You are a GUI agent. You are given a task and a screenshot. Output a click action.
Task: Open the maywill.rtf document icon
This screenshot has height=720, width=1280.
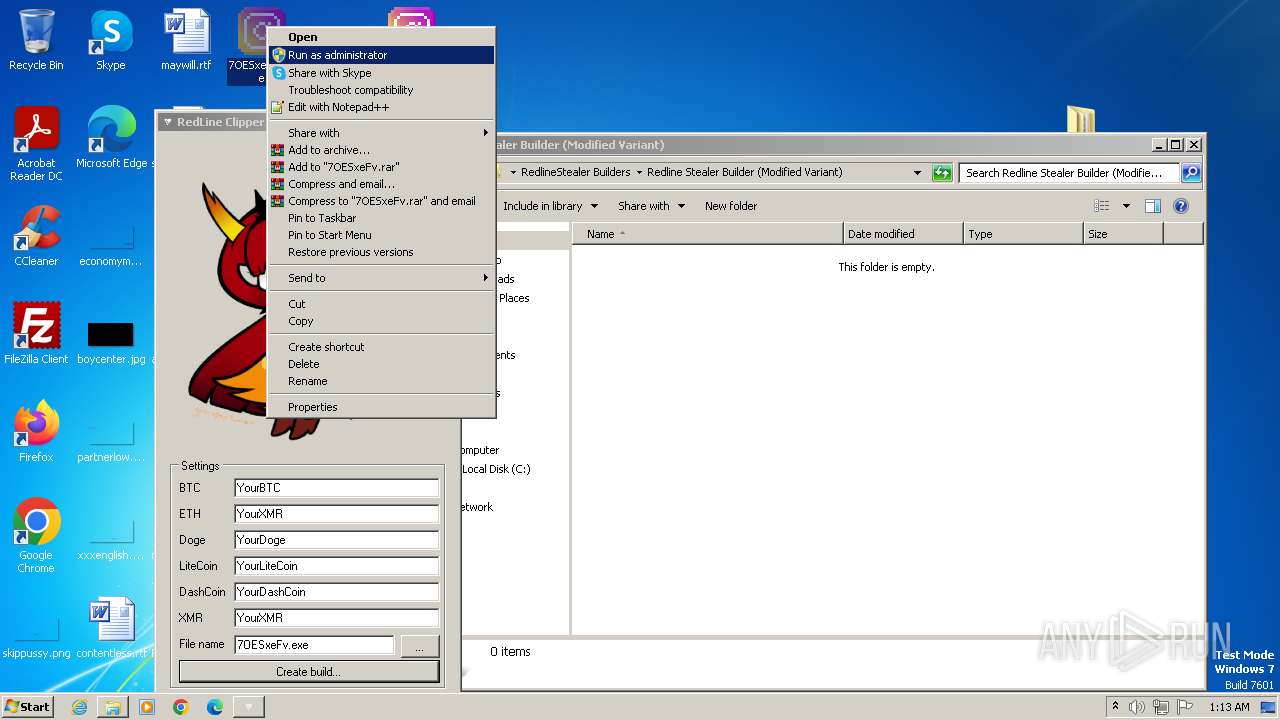186,41
